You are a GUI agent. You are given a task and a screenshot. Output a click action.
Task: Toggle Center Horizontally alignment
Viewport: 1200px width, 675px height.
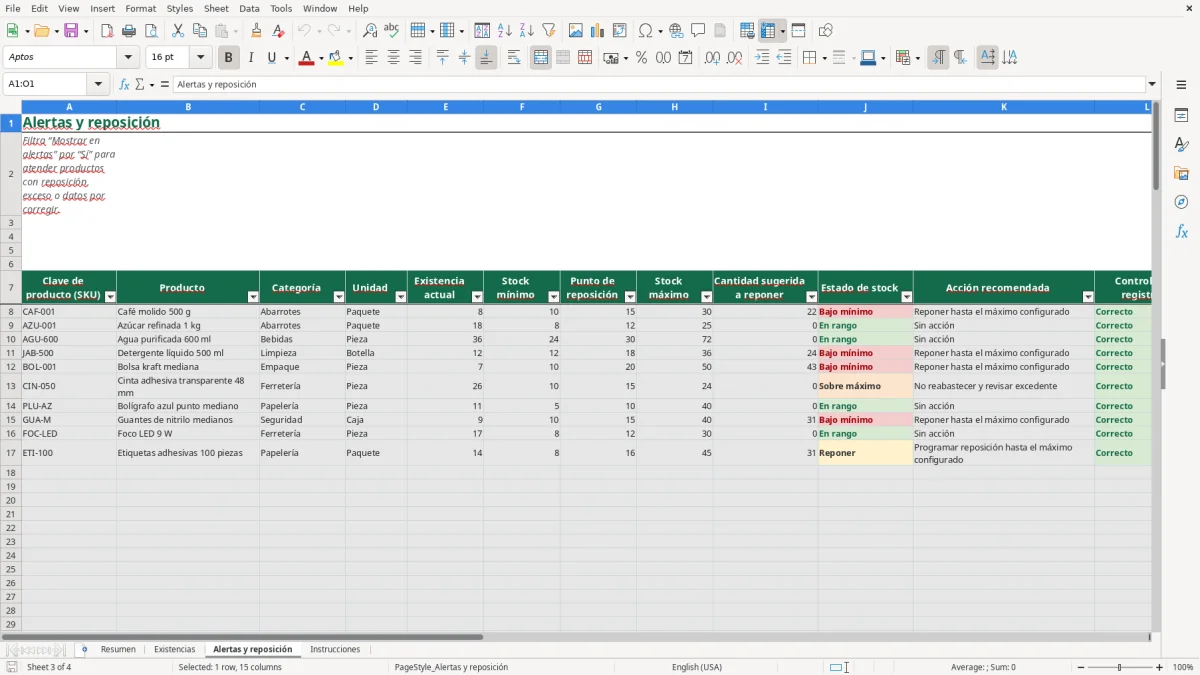tap(393, 58)
